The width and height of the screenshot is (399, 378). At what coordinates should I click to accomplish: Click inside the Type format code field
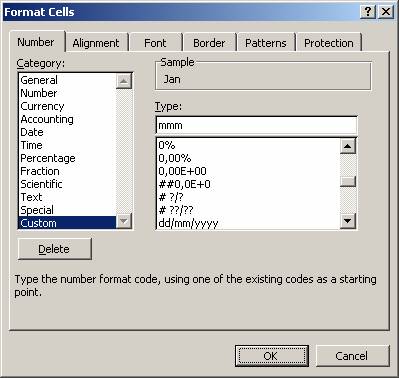pyautogui.click(x=256, y=126)
